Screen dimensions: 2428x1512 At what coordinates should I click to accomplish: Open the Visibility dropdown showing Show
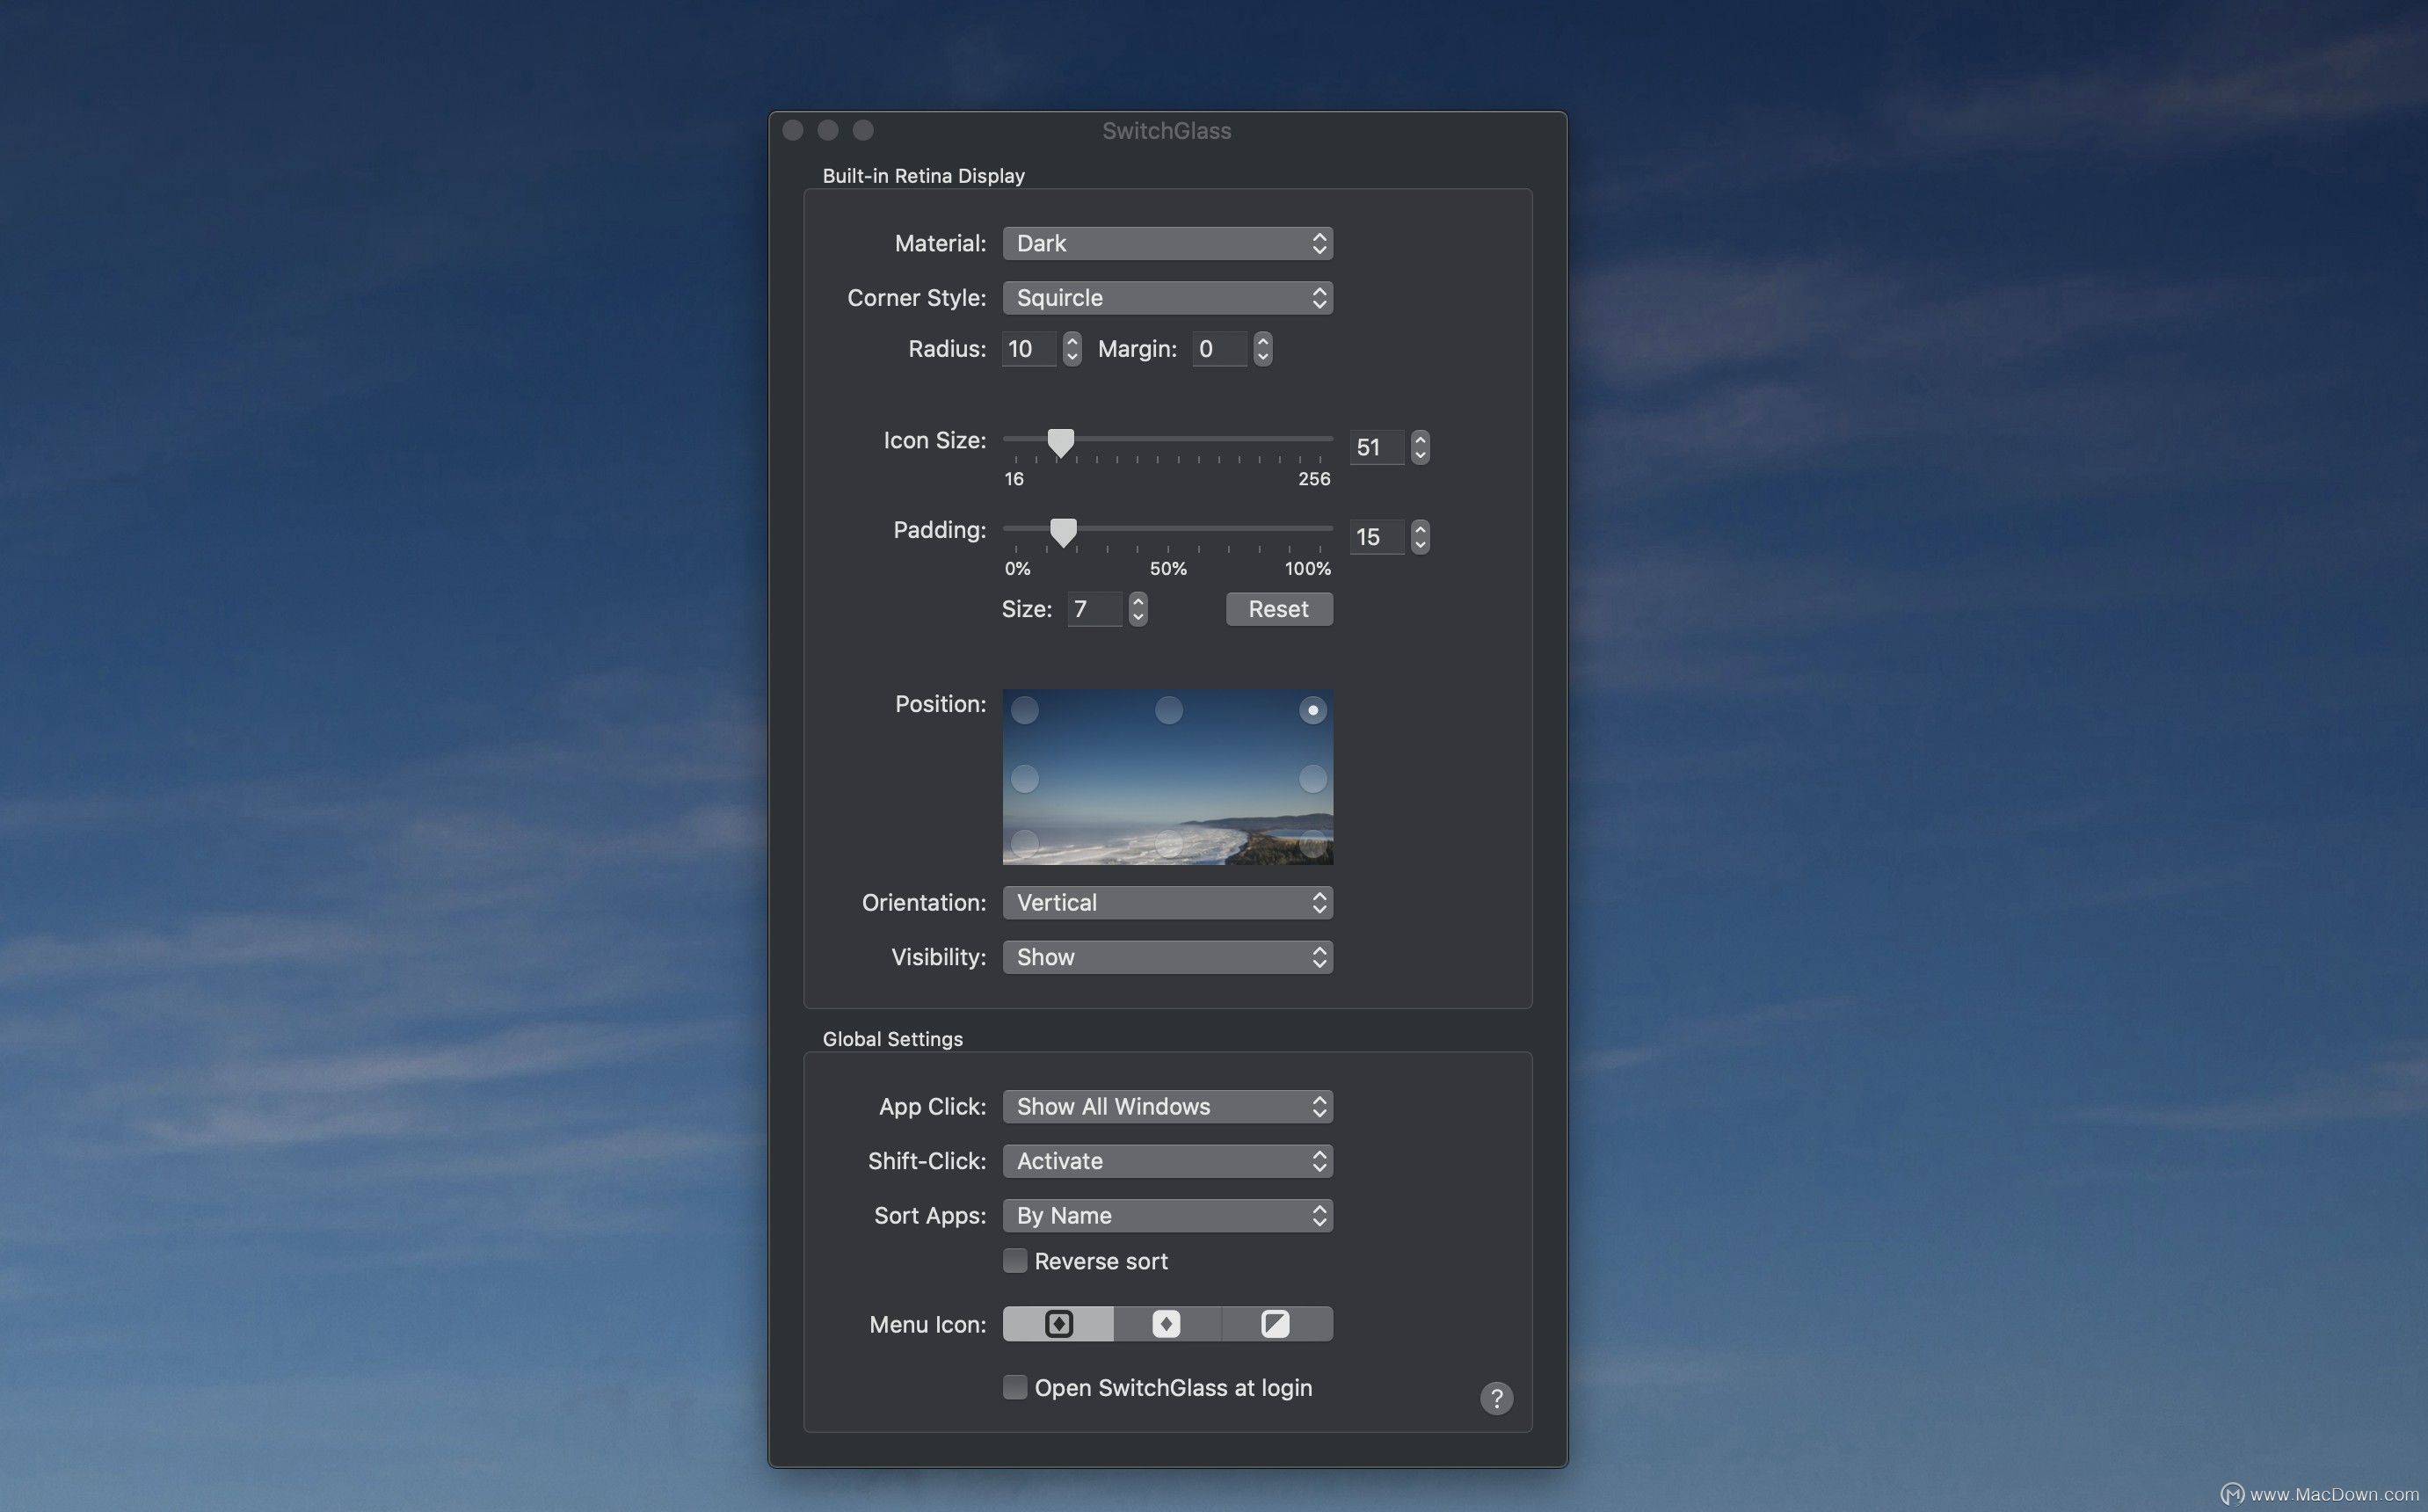(x=1168, y=957)
